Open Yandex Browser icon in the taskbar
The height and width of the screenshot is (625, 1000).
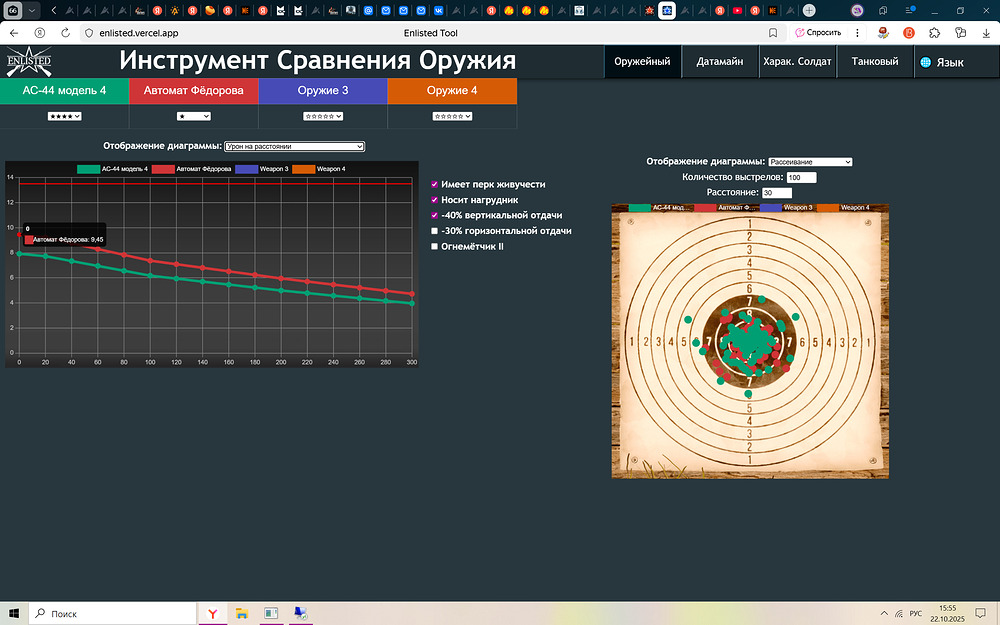coord(213,613)
